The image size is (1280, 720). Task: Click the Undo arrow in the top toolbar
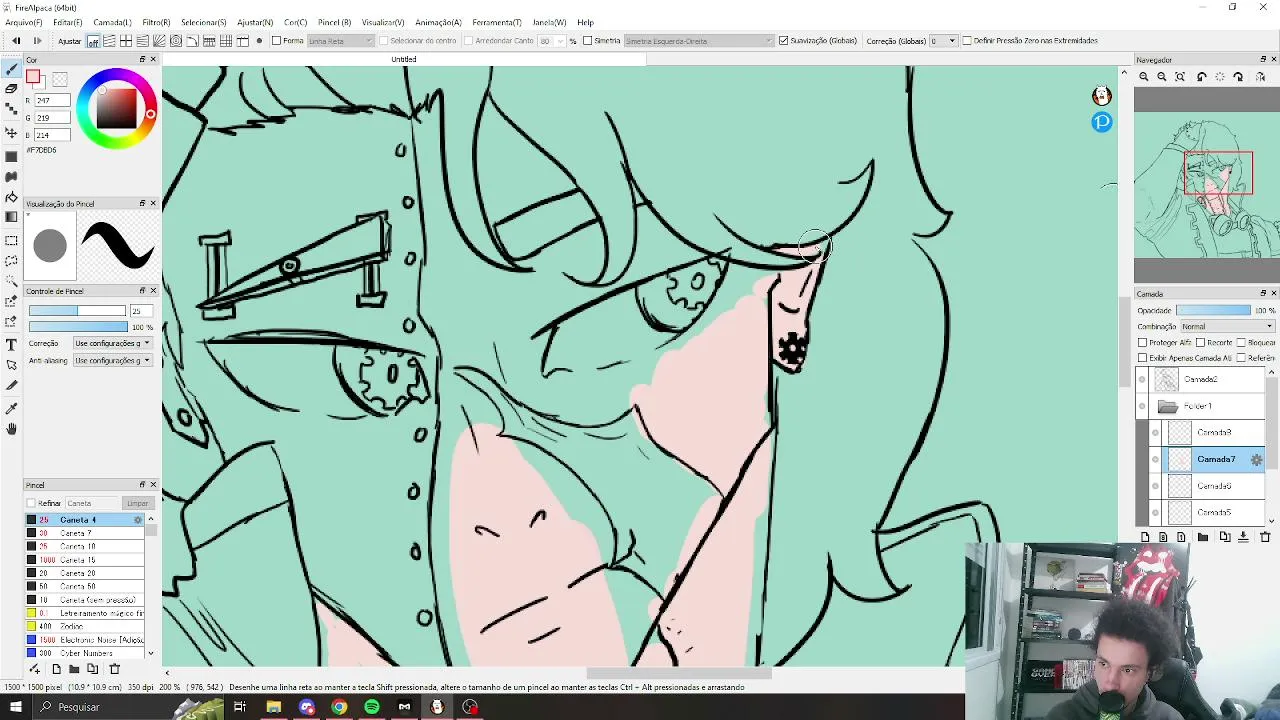click(16, 41)
